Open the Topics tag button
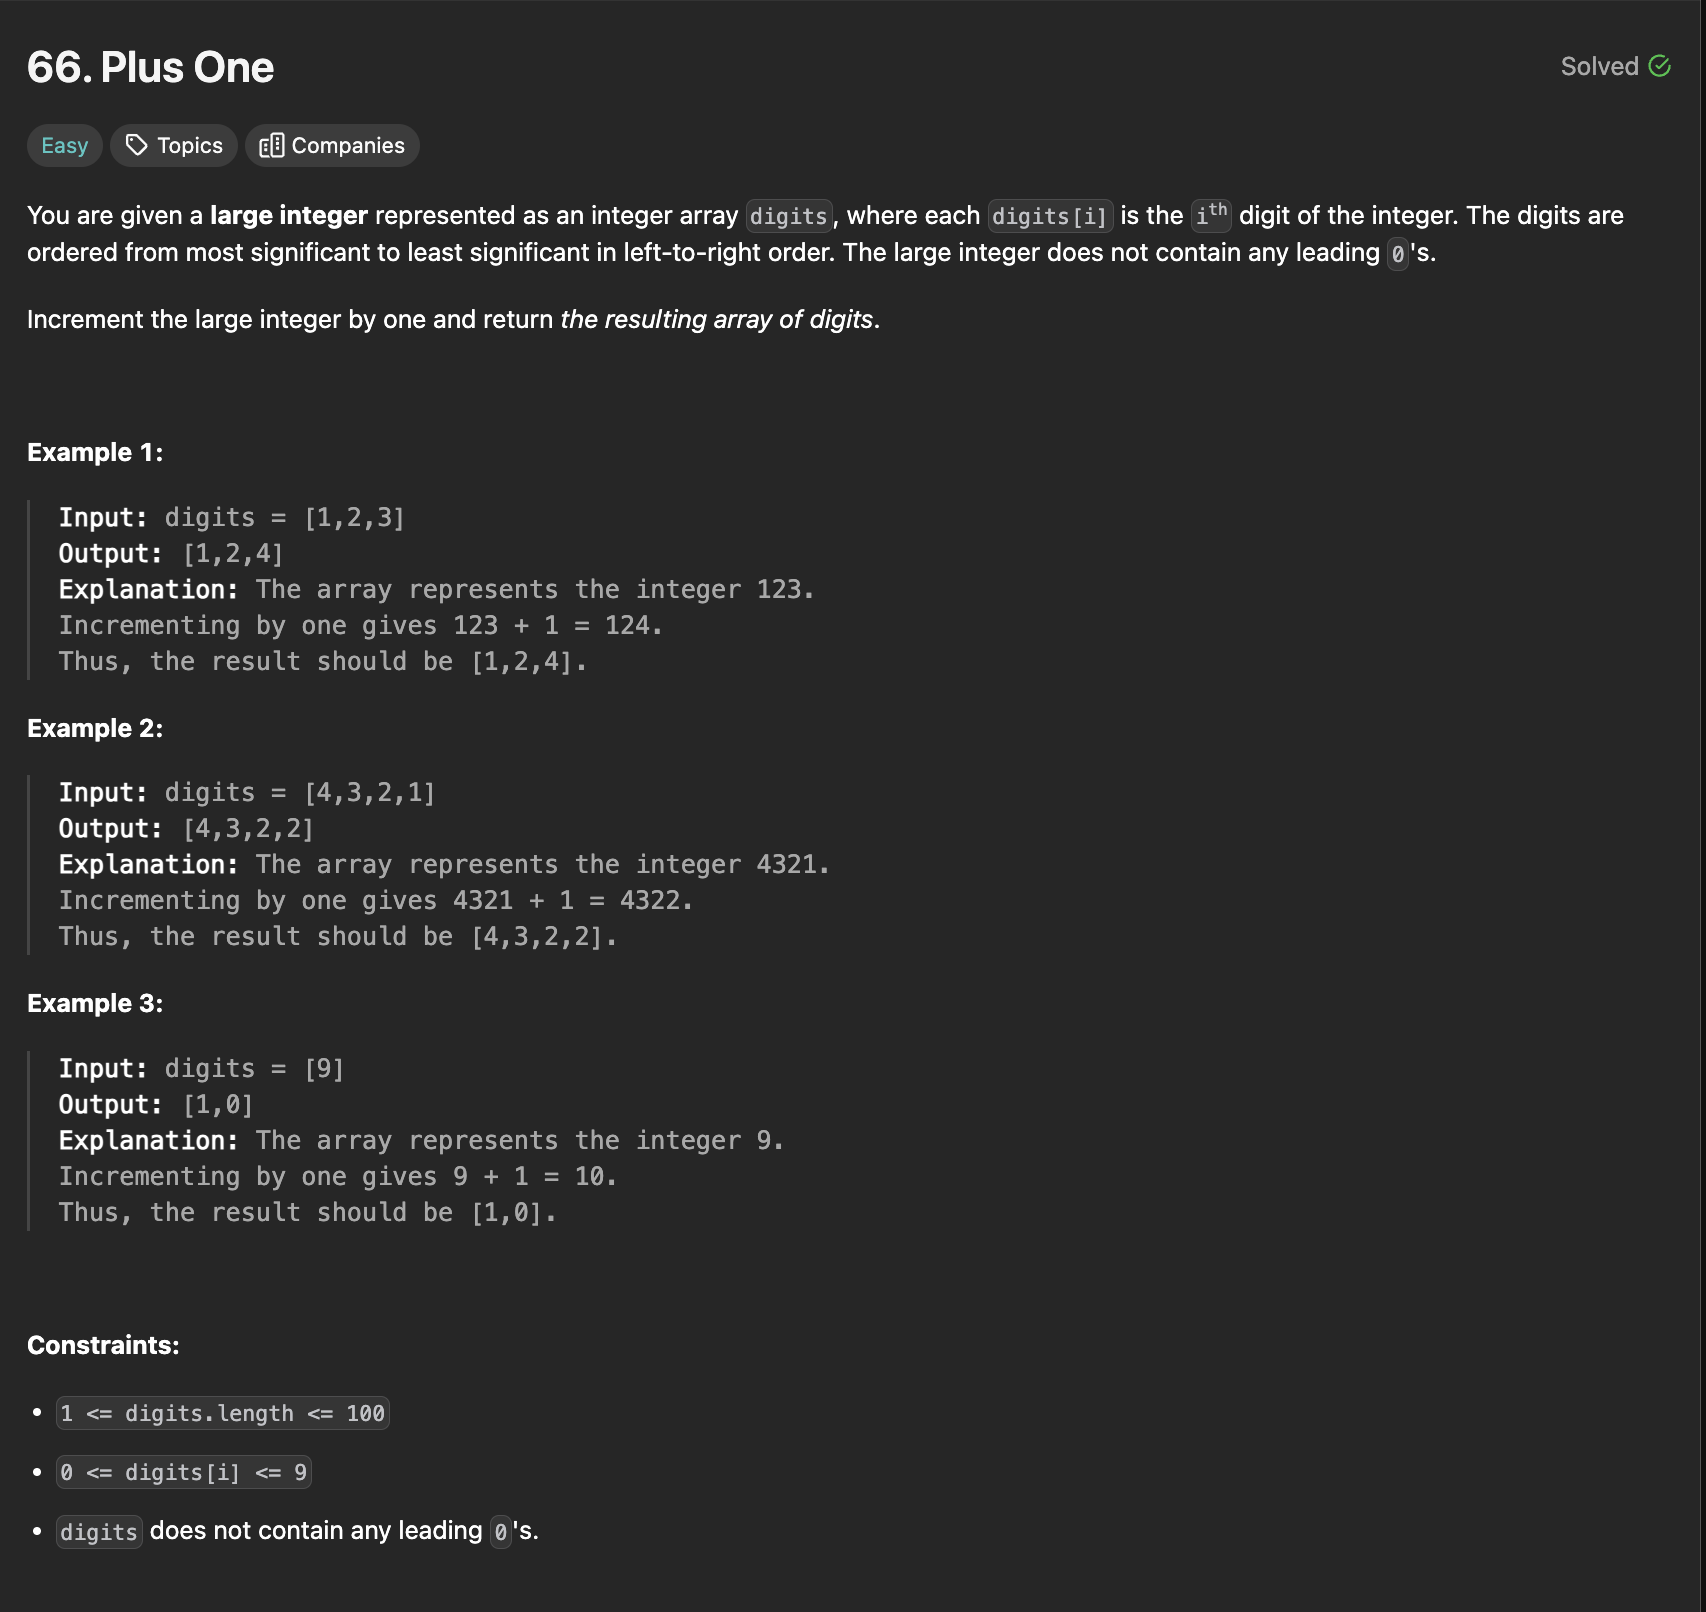Screen dimensions: 1706x1612 [174, 146]
